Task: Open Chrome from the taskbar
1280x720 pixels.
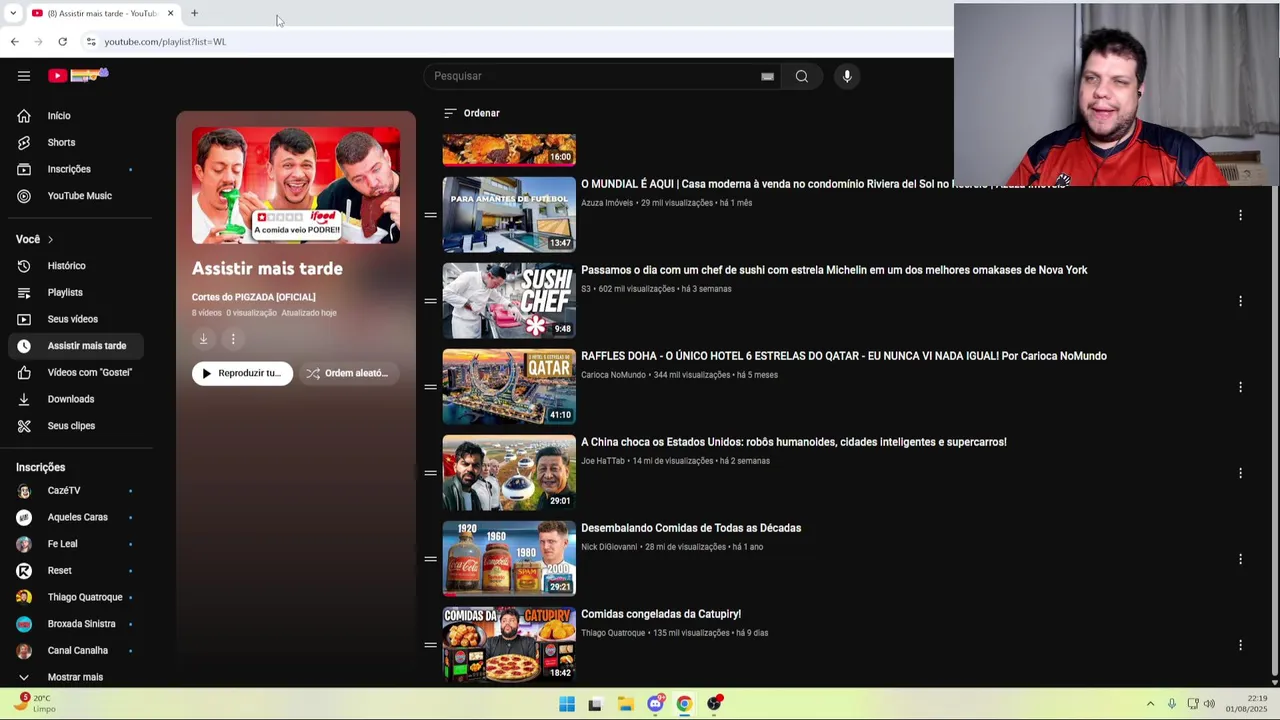Action: pos(684,704)
